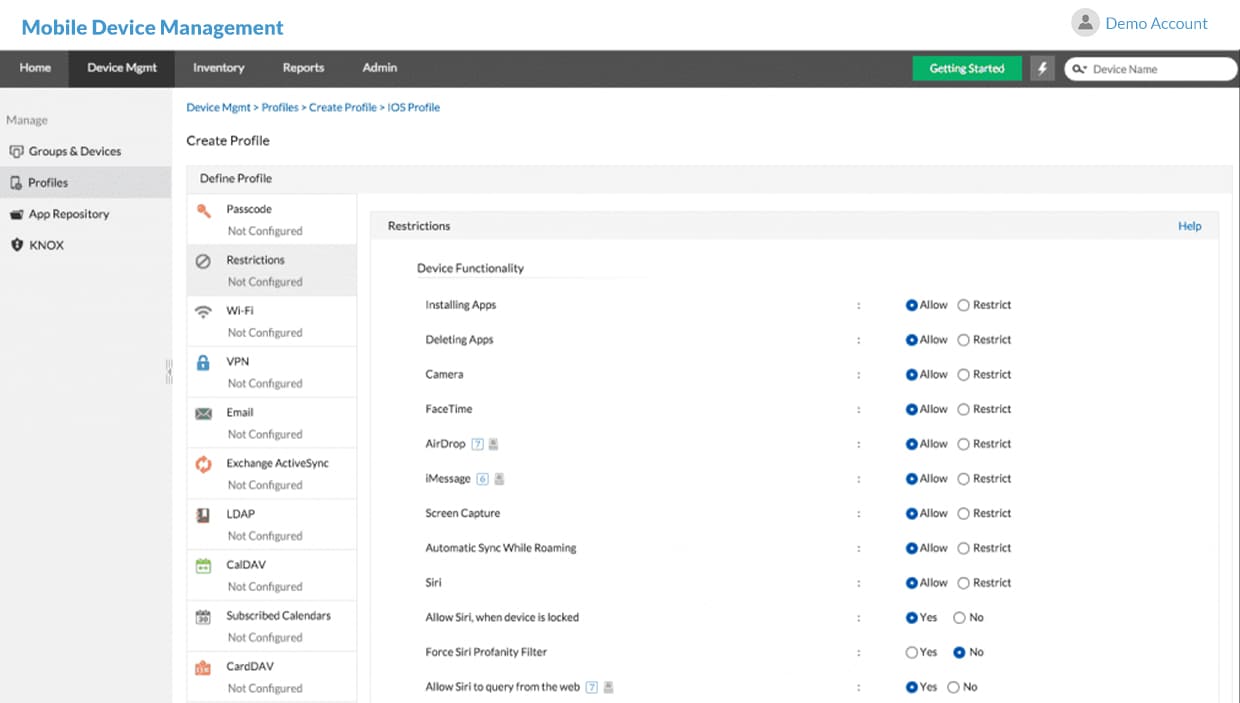Click the Restrictions prohibition icon

pos(203,261)
